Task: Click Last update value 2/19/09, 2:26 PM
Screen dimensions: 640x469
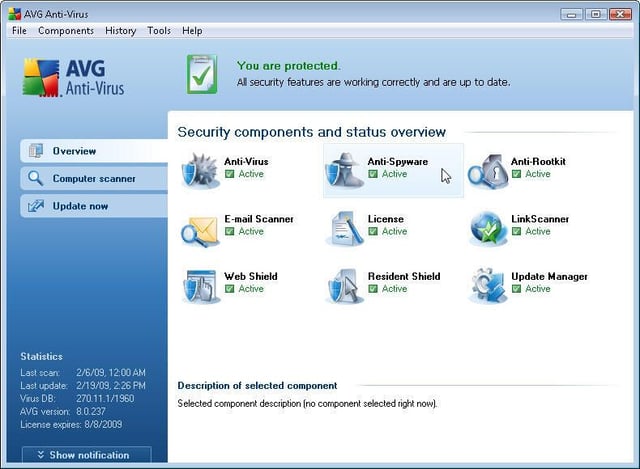Action: click(x=111, y=386)
